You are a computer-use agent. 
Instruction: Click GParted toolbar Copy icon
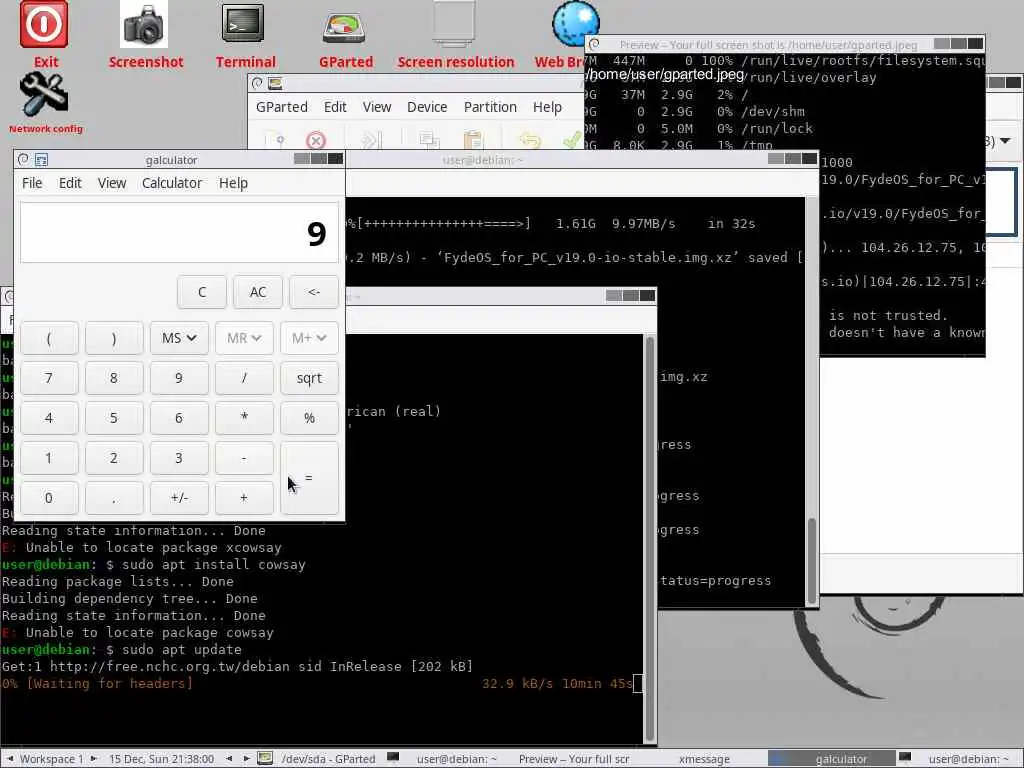click(x=428, y=140)
